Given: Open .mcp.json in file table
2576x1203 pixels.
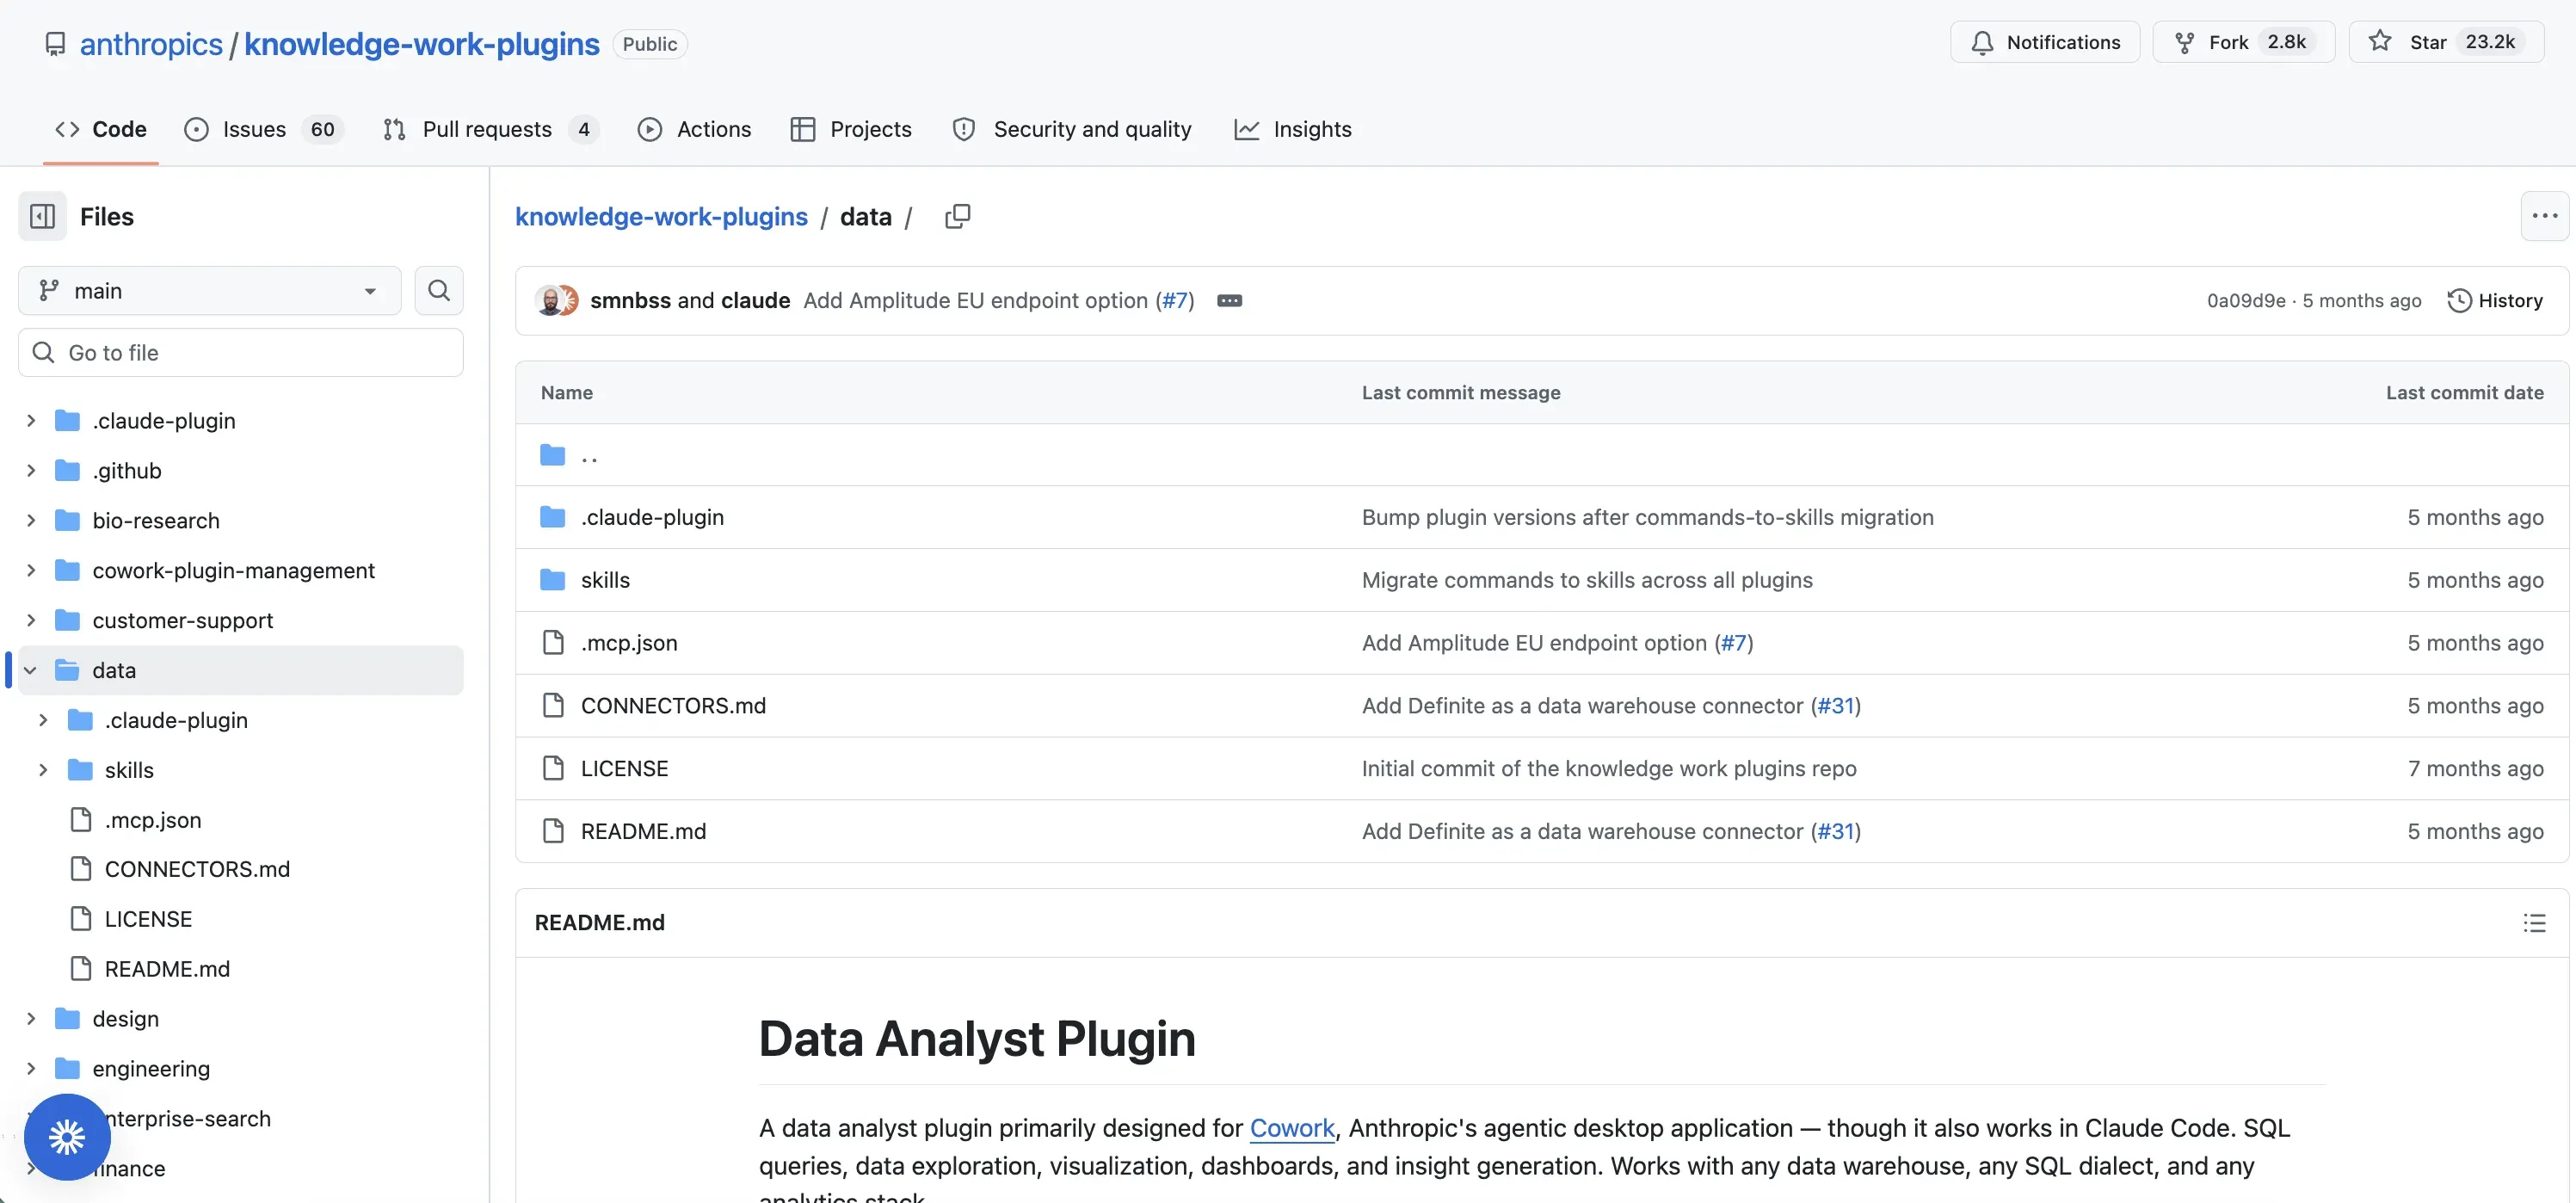Looking at the screenshot, I should click(629, 642).
